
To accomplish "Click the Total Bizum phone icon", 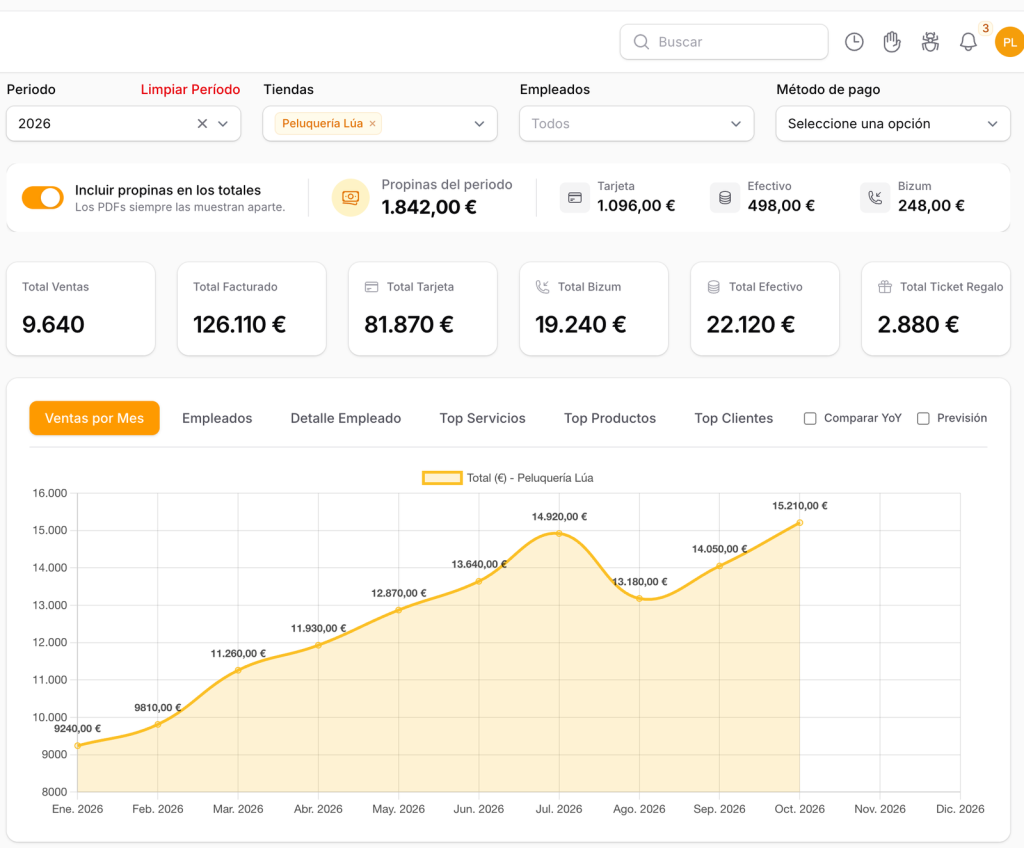I will [x=543, y=287].
